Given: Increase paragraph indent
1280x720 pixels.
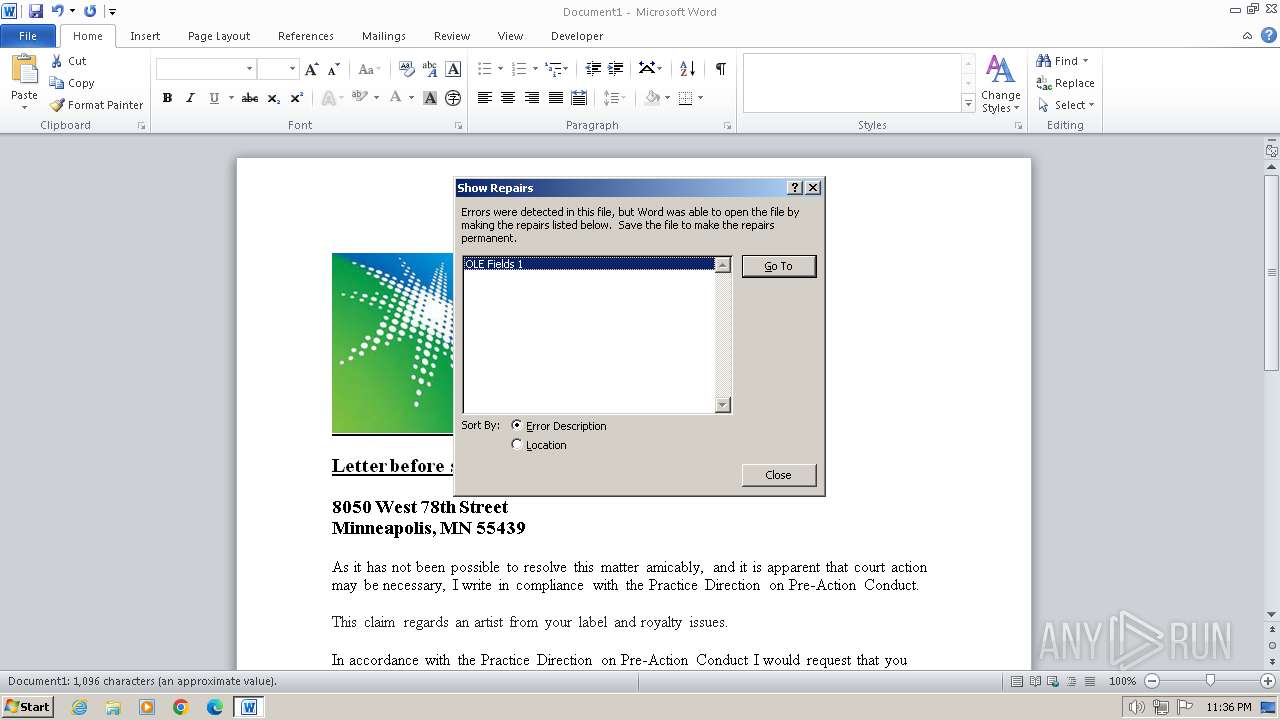Looking at the screenshot, I should pyautogui.click(x=616, y=69).
